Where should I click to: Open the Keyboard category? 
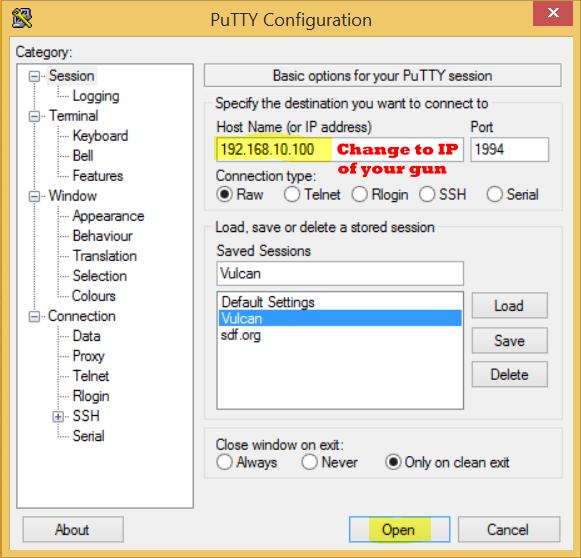(x=100, y=136)
